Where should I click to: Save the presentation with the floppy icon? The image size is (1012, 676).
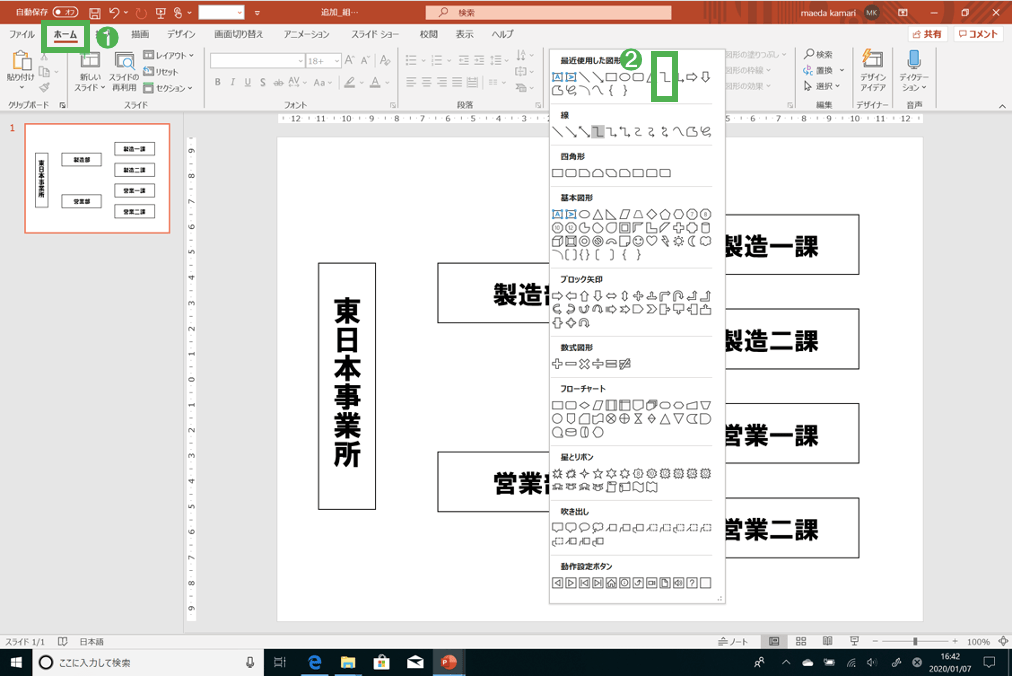[95, 13]
